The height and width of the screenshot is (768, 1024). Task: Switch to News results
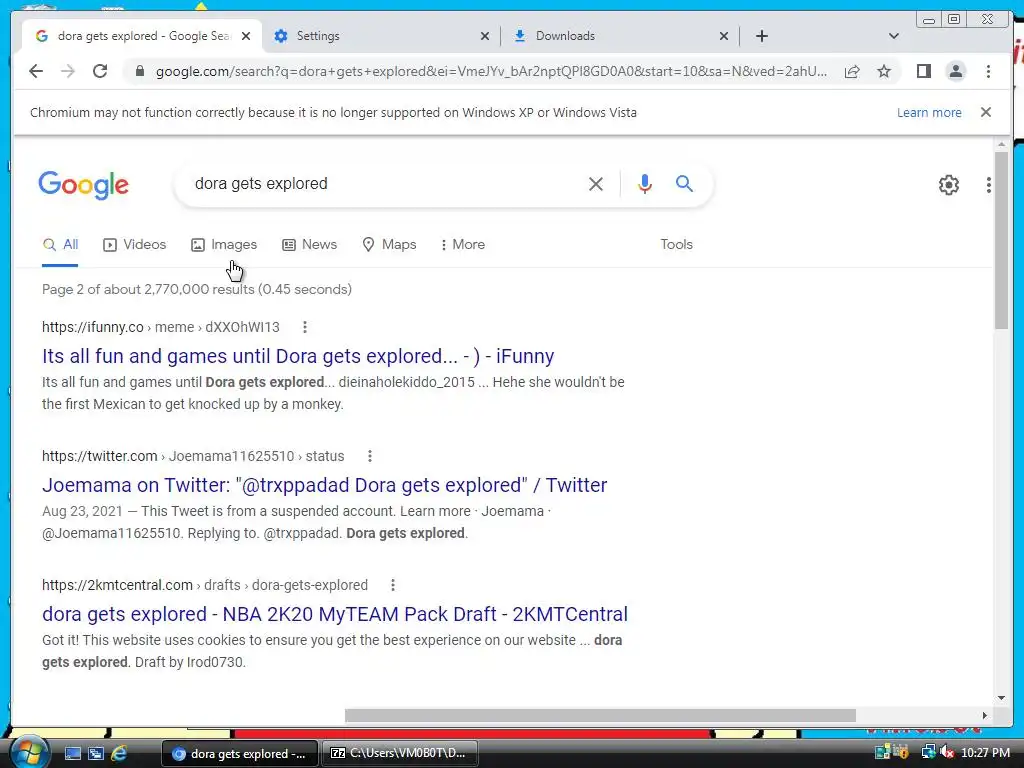310,244
